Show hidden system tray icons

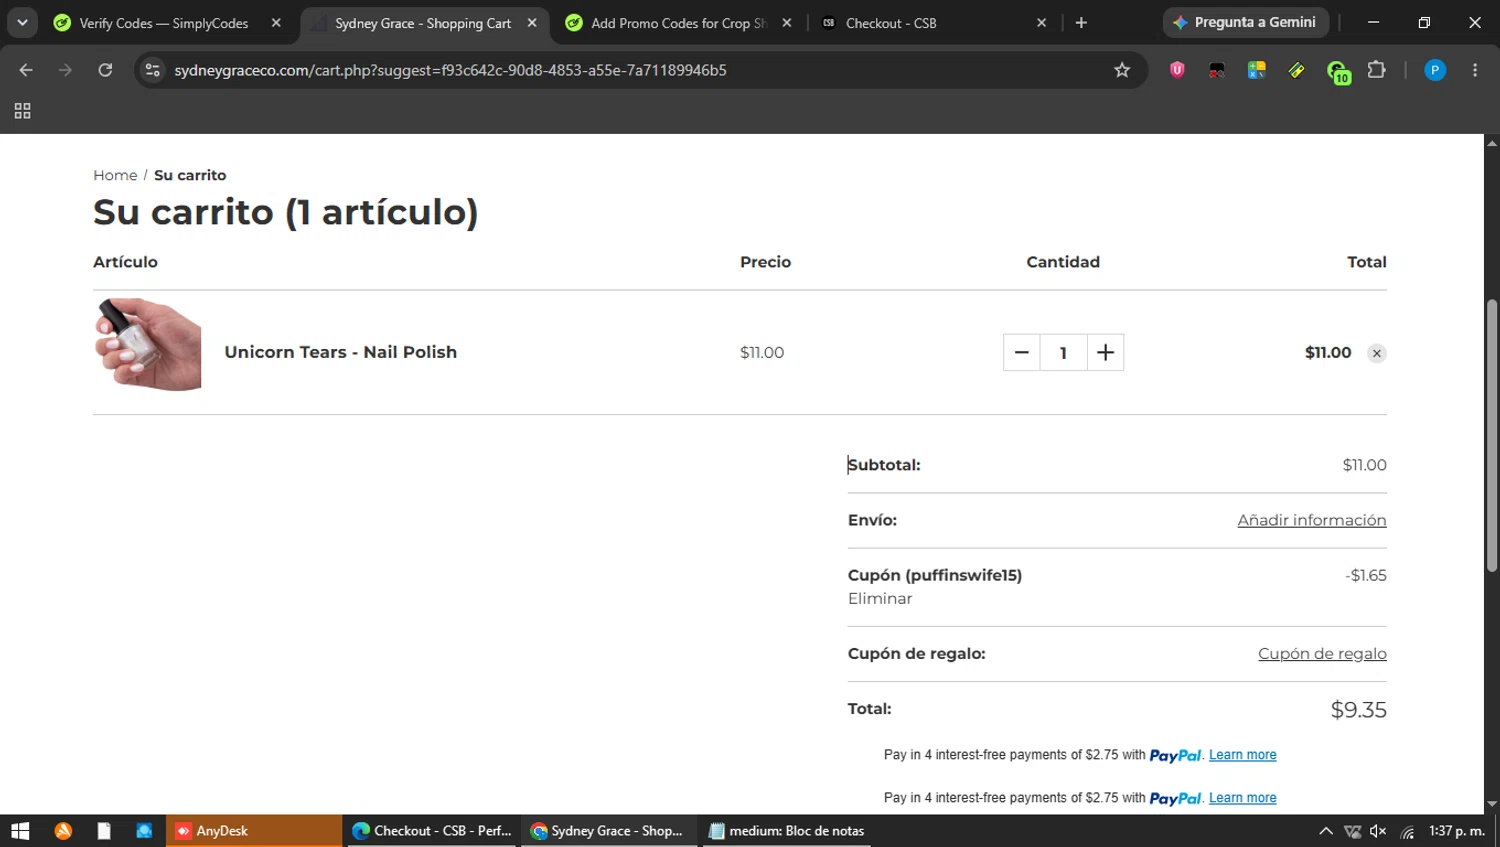(x=1326, y=831)
